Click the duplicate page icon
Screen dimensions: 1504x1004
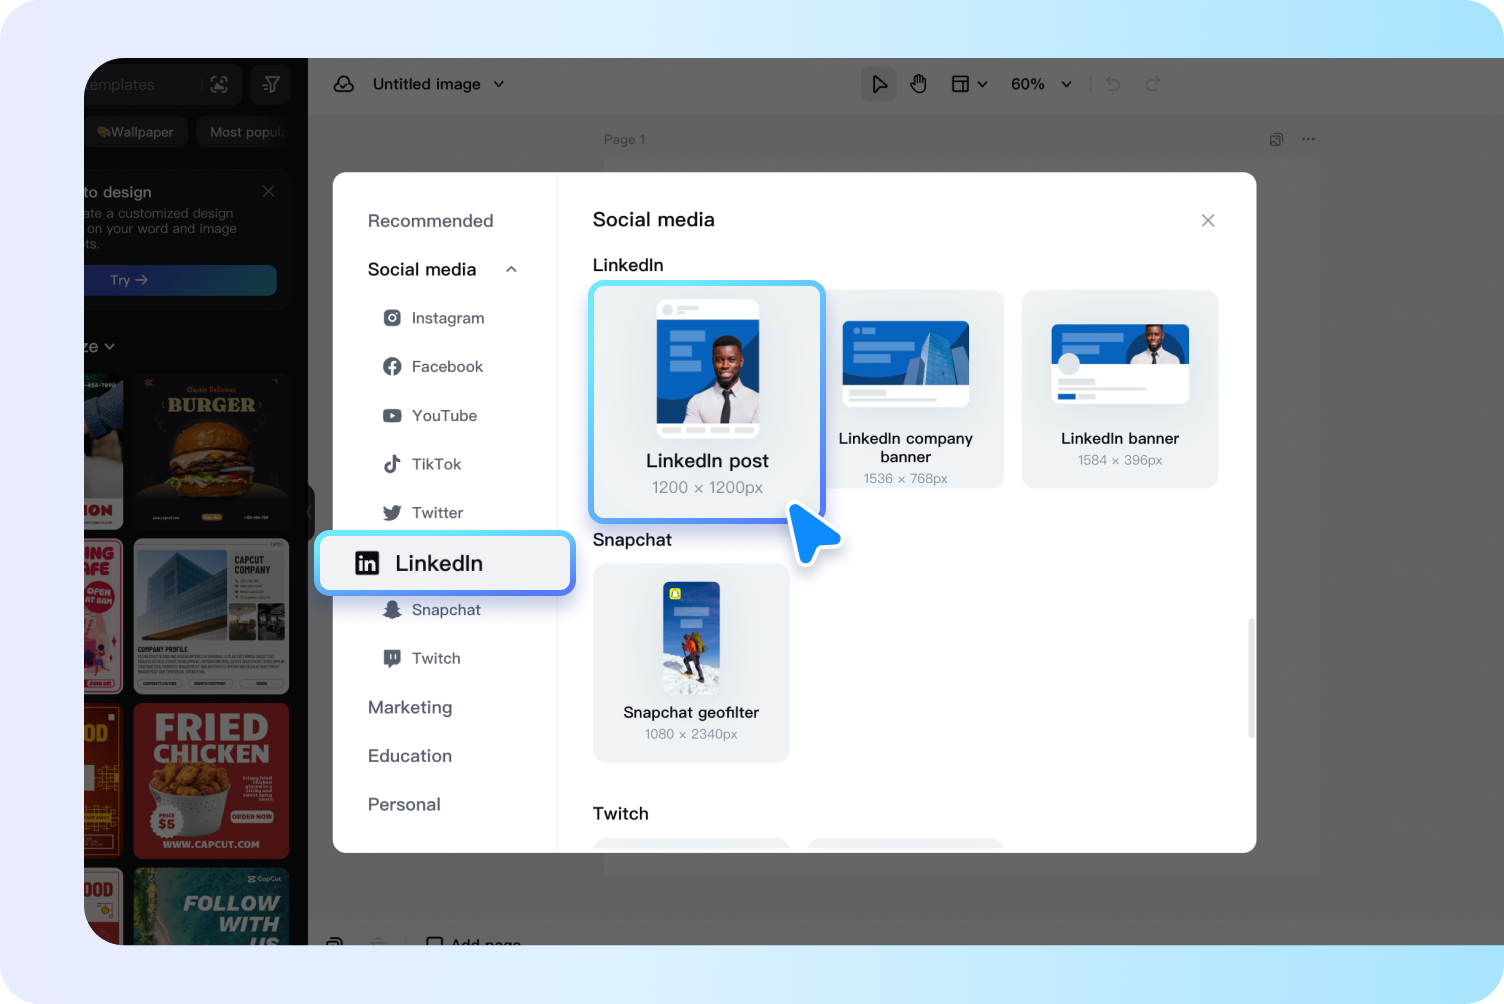(x=1276, y=139)
